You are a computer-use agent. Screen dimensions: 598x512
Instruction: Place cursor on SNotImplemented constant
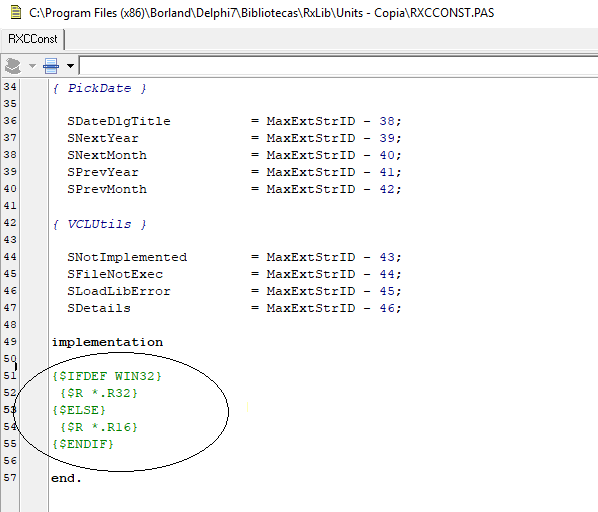[x=127, y=257]
